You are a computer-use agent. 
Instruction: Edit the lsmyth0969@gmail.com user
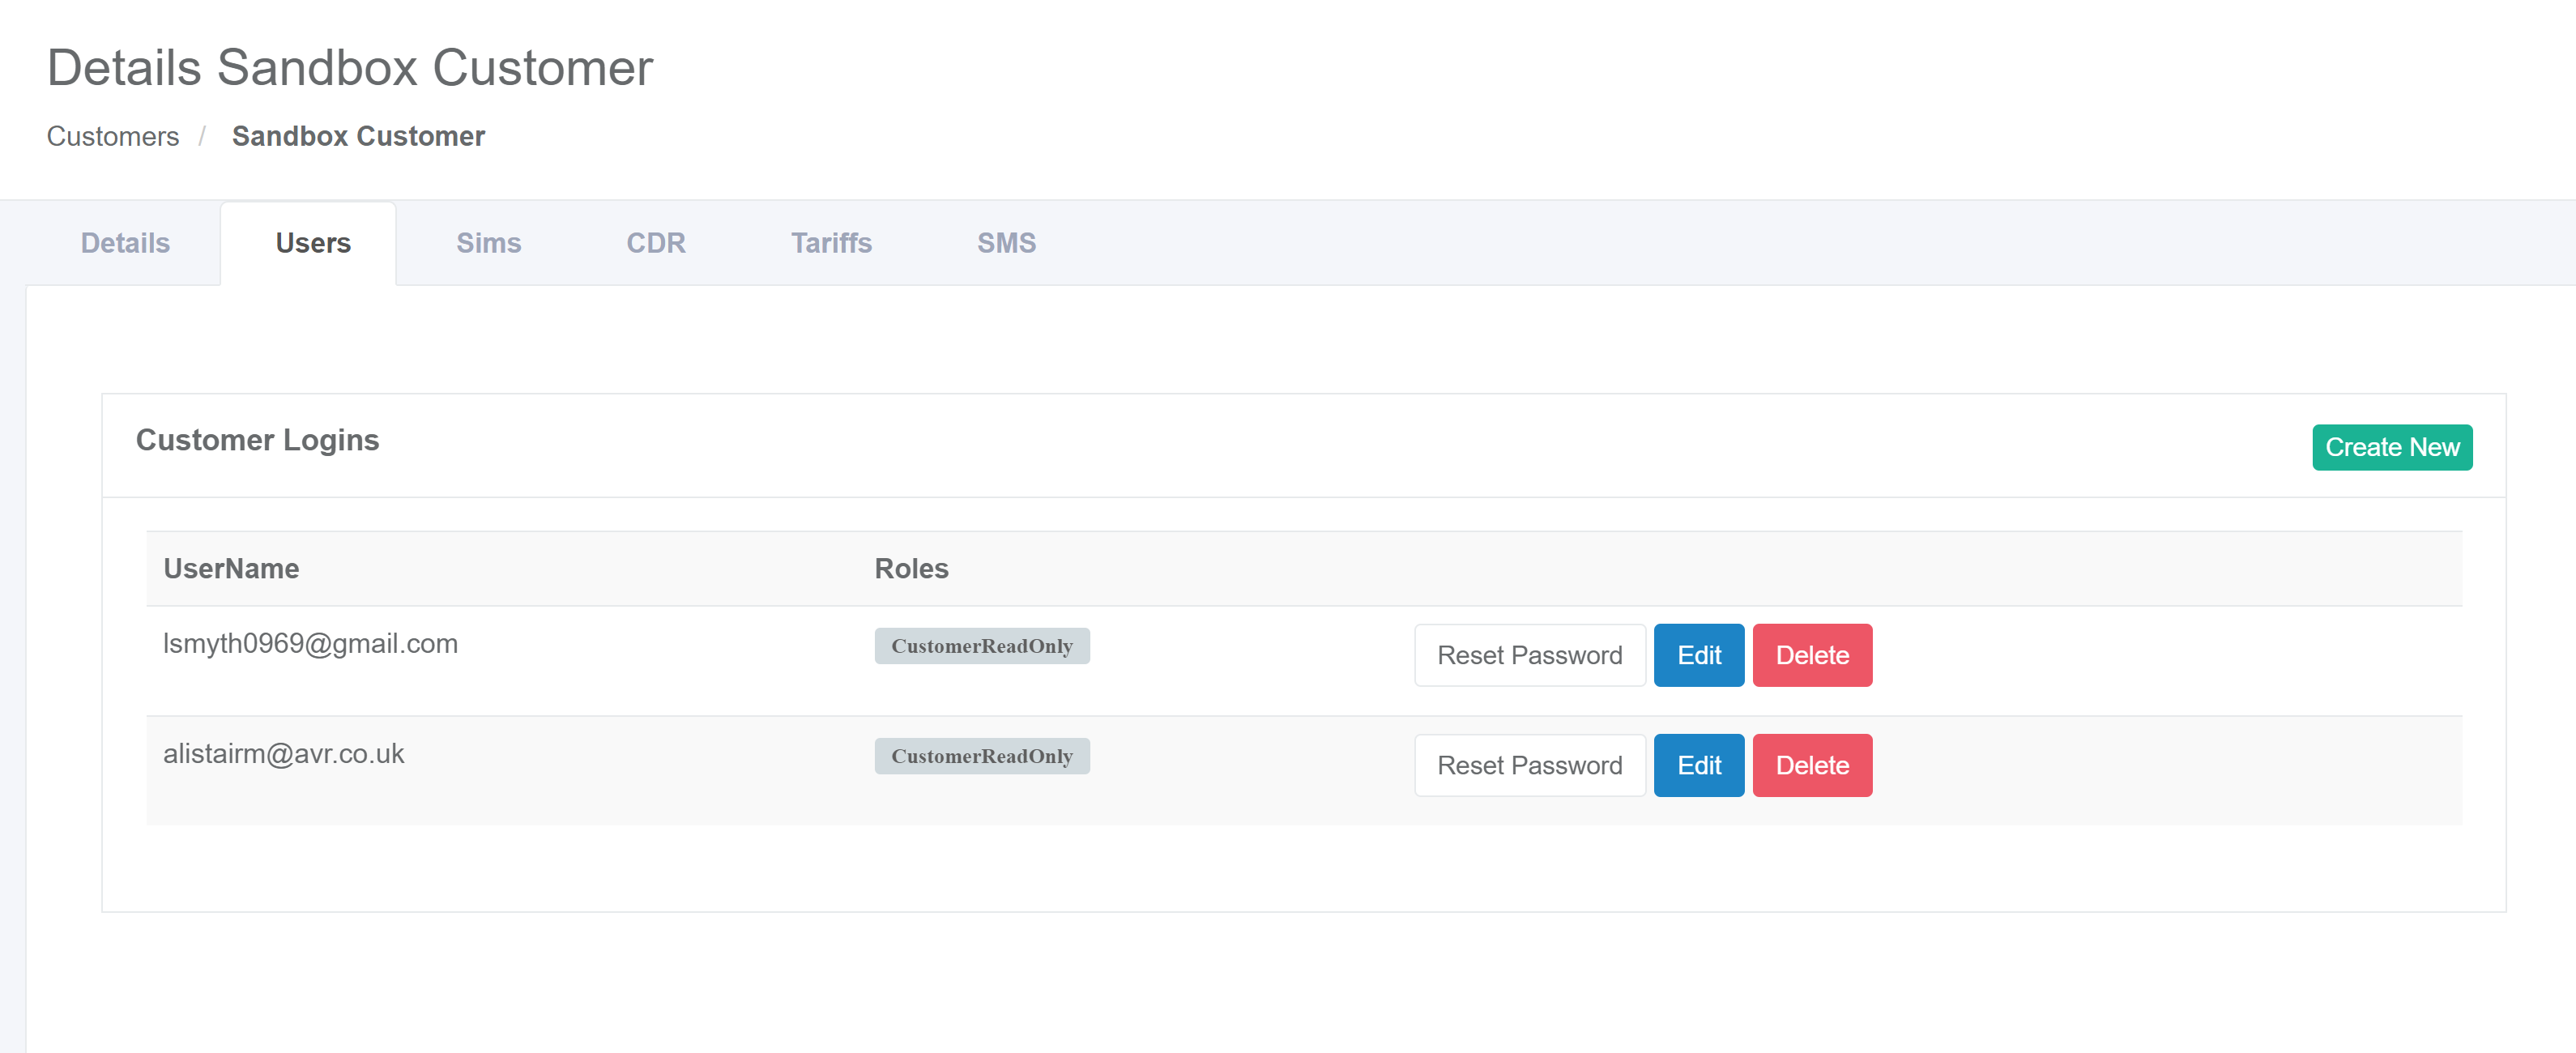pyautogui.click(x=1698, y=655)
